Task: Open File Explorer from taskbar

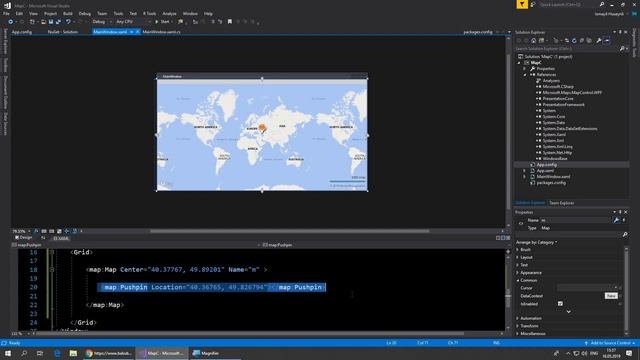Action: pyautogui.click(x=73, y=353)
